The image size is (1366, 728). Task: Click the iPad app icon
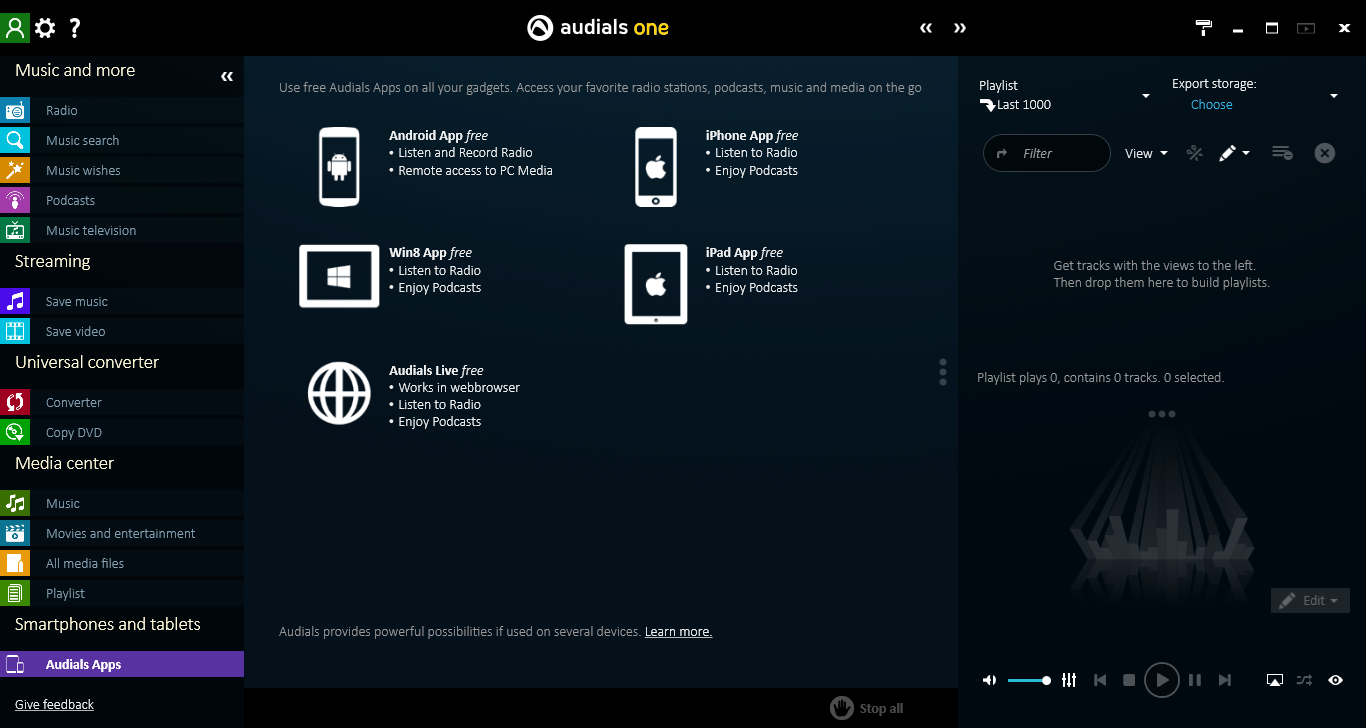pos(656,284)
